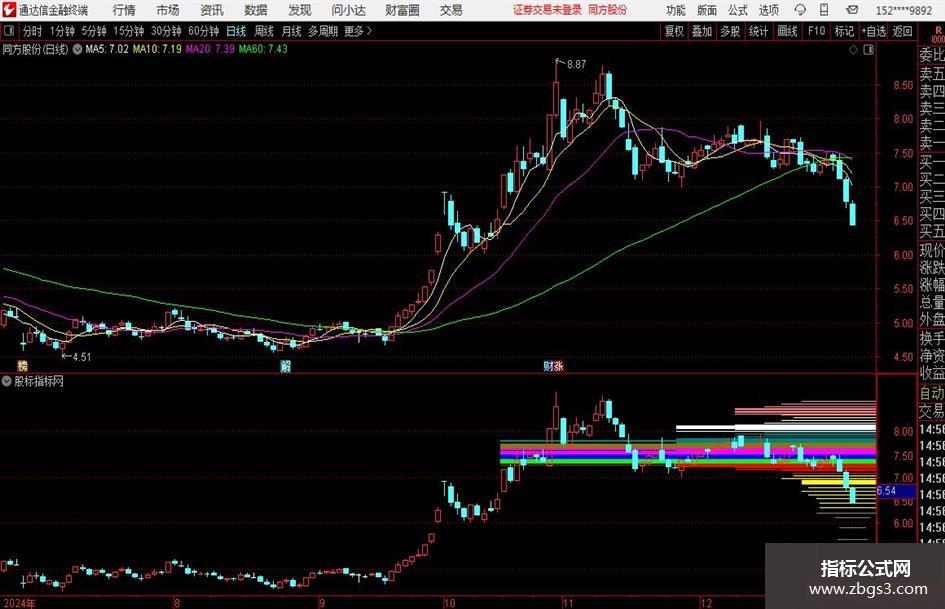This screenshot has height=609, width=945.
Task: Click the 证券交易未登录 login link
Action: point(548,10)
